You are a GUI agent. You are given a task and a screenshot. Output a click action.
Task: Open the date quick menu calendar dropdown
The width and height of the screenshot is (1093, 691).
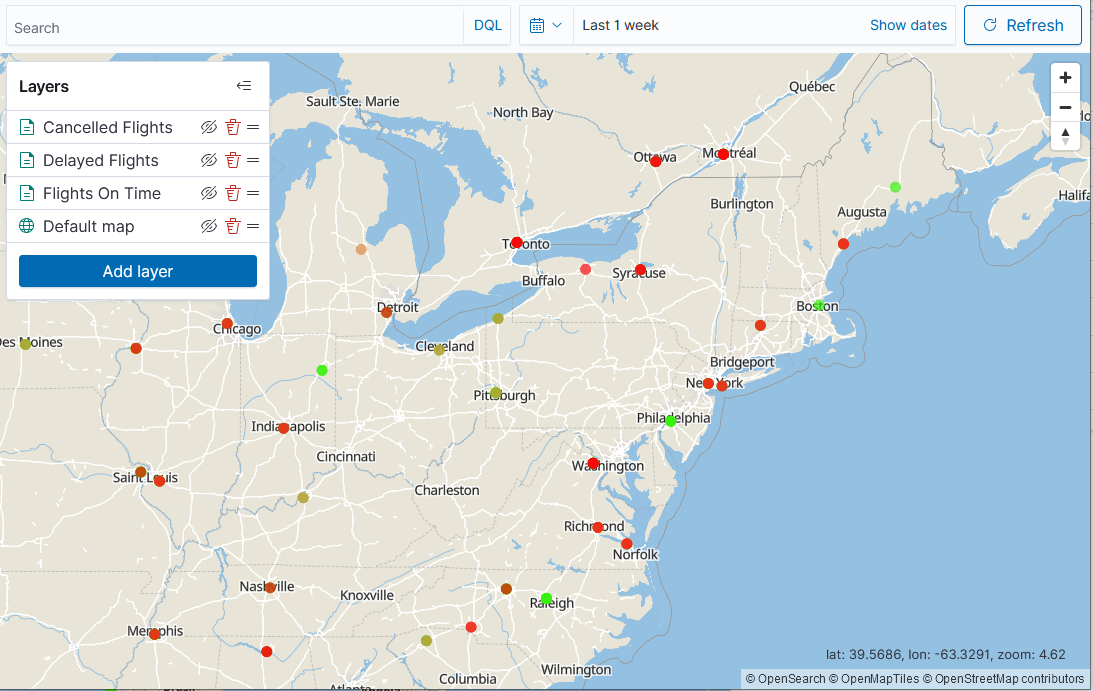(x=546, y=25)
